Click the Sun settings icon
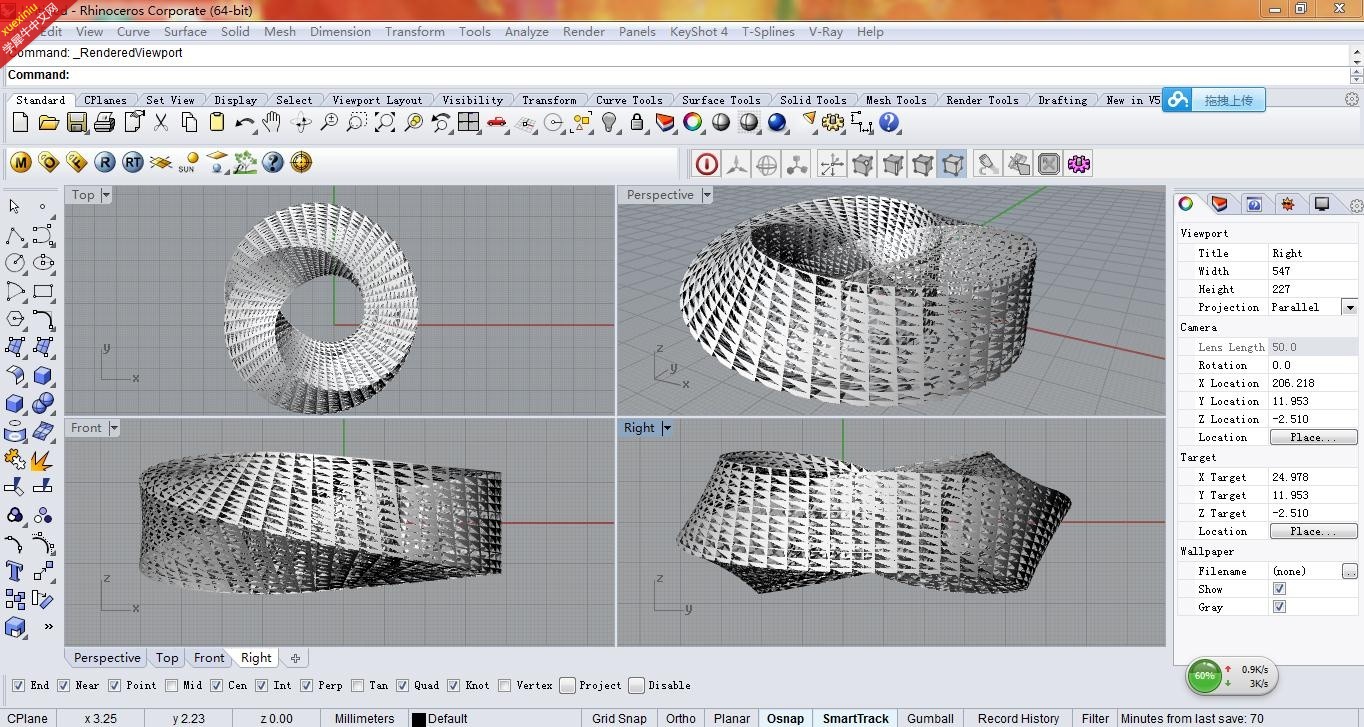This screenshot has width=1364, height=727. [x=188, y=162]
